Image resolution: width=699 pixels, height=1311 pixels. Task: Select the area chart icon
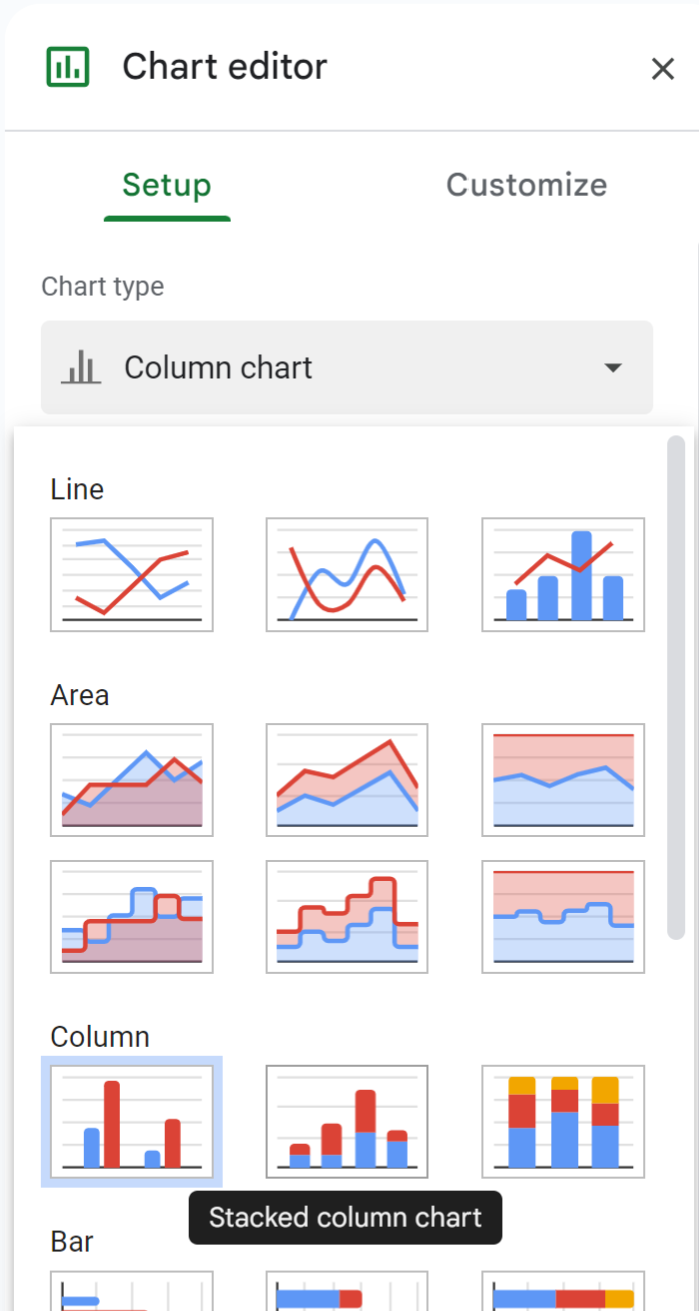[x=132, y=780]
